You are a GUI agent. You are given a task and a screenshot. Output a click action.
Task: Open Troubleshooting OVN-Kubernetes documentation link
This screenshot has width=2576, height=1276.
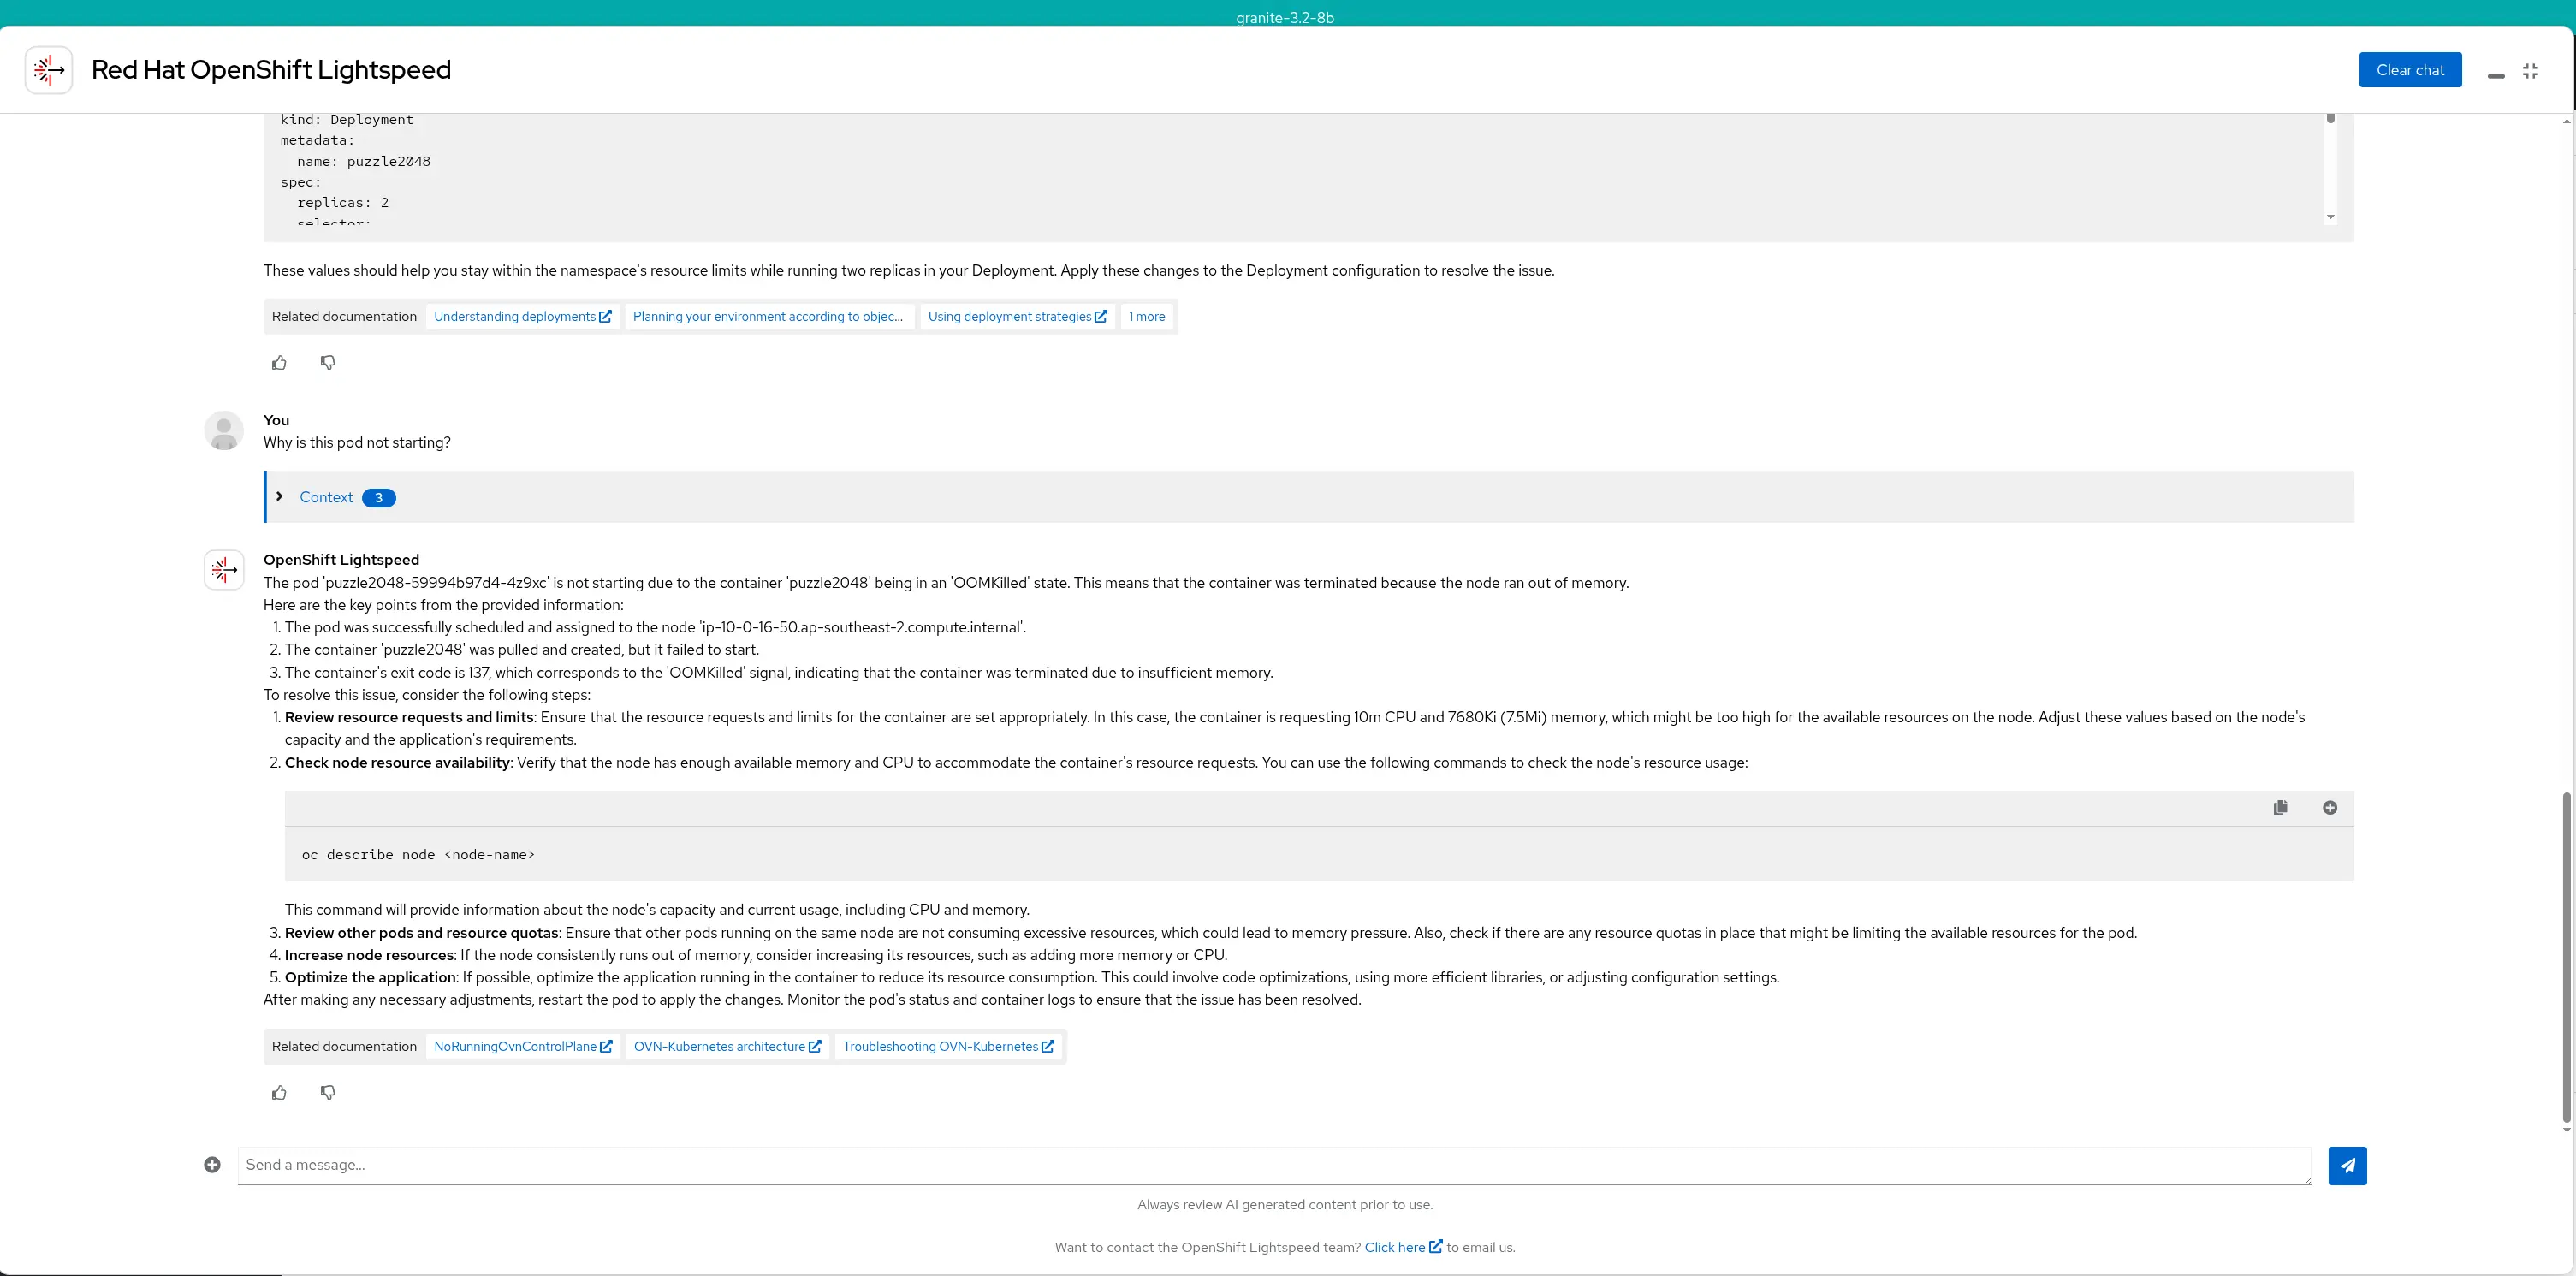point(948,1046)
